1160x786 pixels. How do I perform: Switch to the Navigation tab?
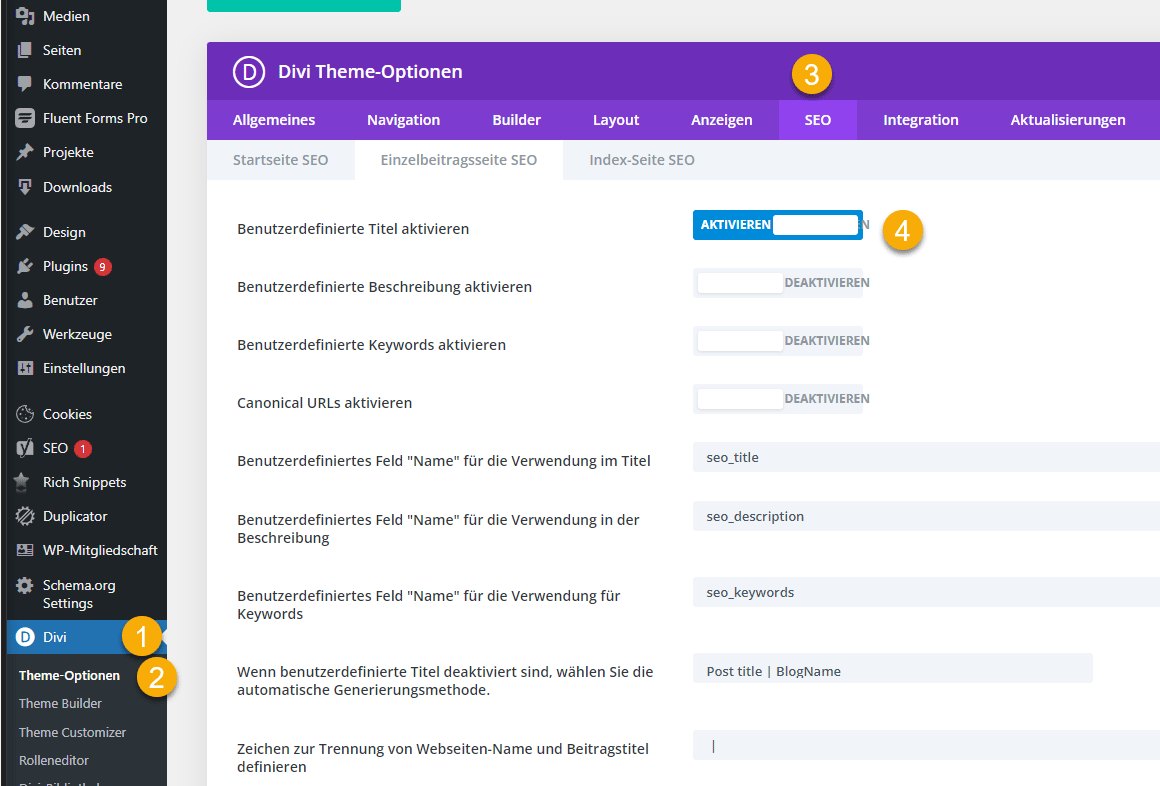point(403,120)
